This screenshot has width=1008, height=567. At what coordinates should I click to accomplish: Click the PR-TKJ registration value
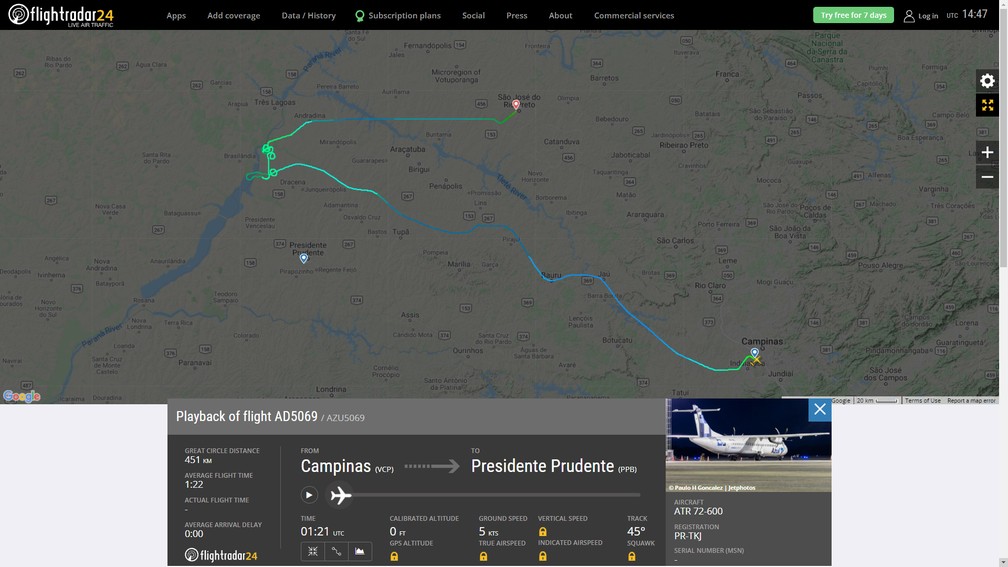coord(687,536)
